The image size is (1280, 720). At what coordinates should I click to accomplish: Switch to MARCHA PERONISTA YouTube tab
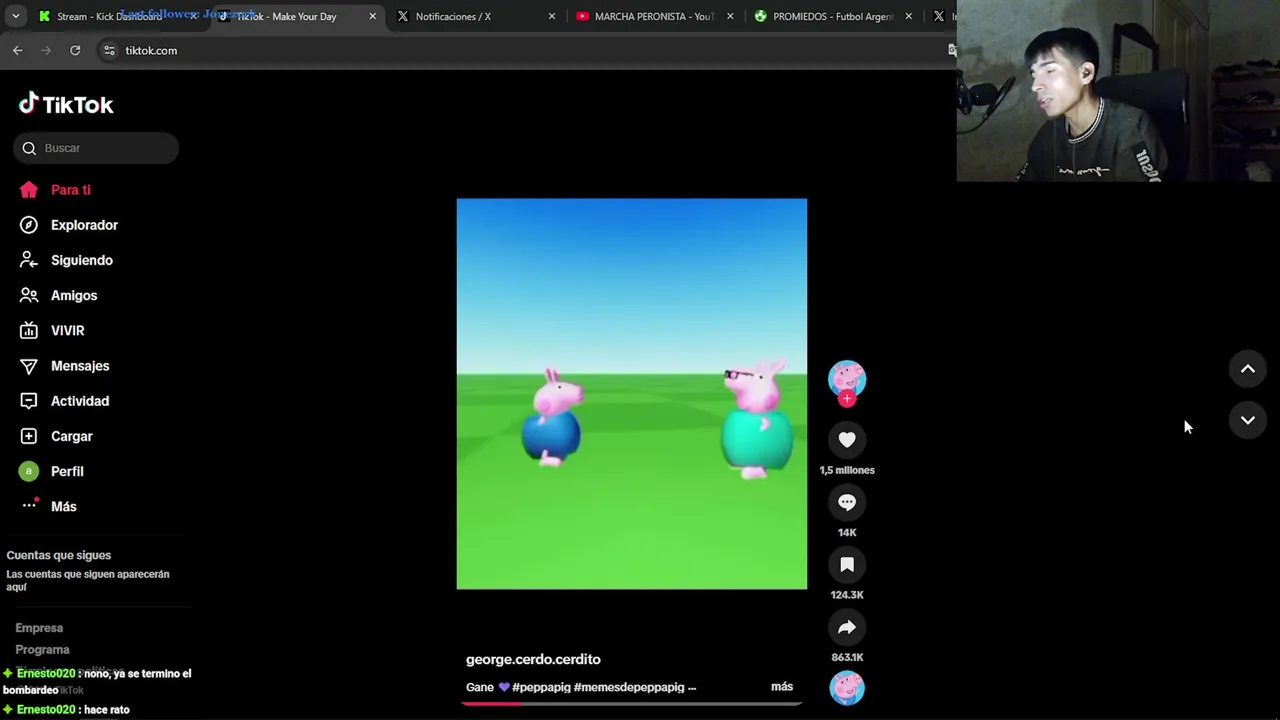click(653, 16)
